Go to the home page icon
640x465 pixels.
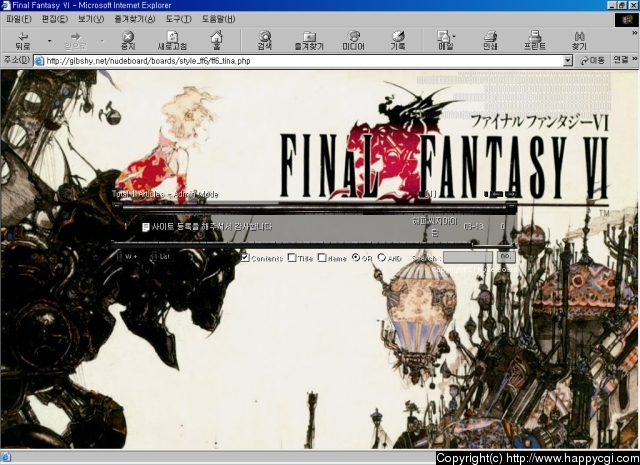click(216, 40)
